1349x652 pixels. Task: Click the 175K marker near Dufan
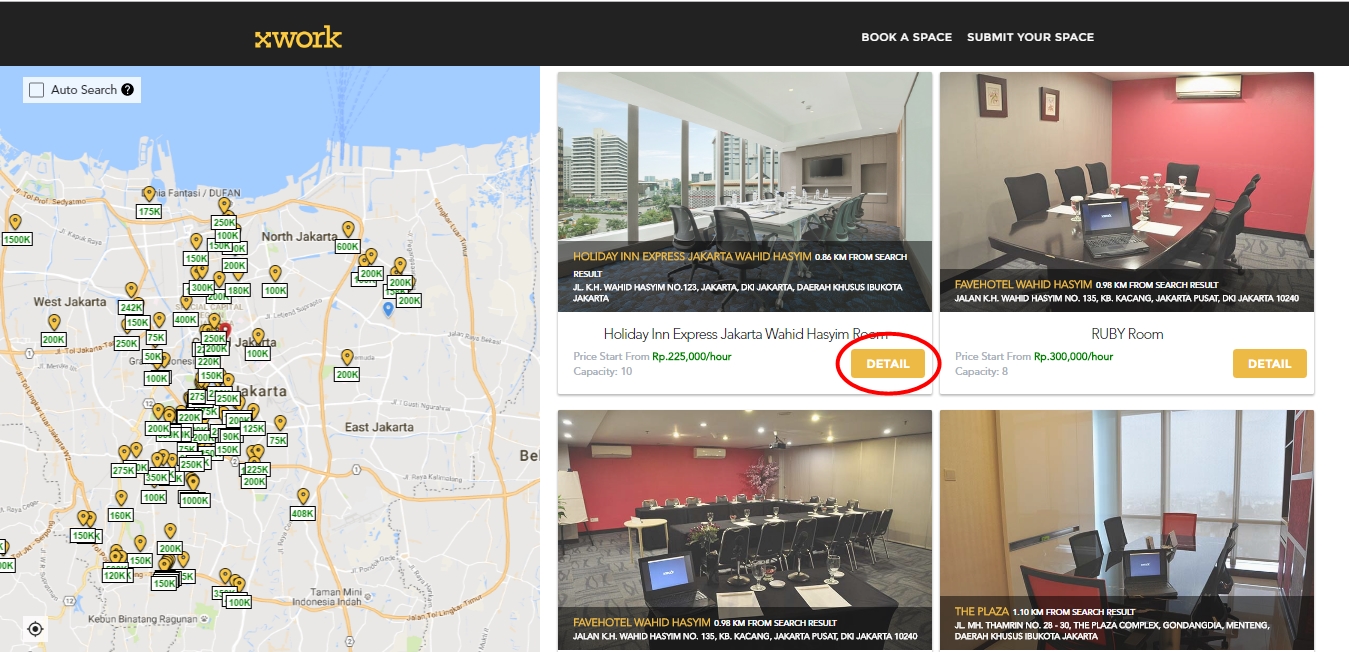tap(149, 211)
